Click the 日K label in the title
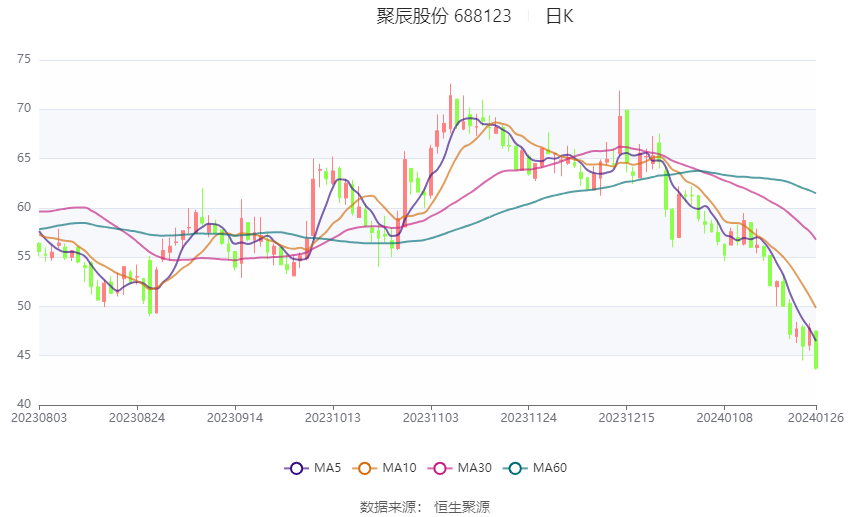This screenshot has width=850, height=517. (559, 16)
